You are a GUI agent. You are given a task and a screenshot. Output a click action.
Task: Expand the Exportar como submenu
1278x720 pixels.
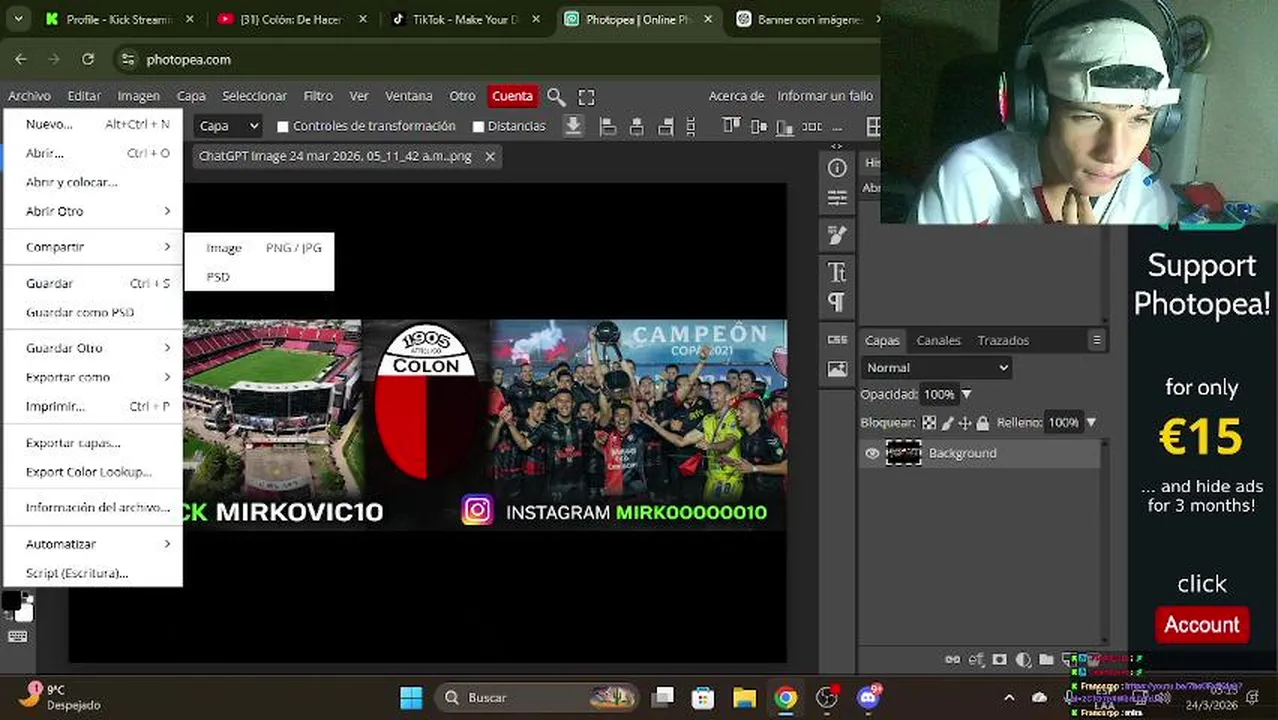(x=93, y=377)
